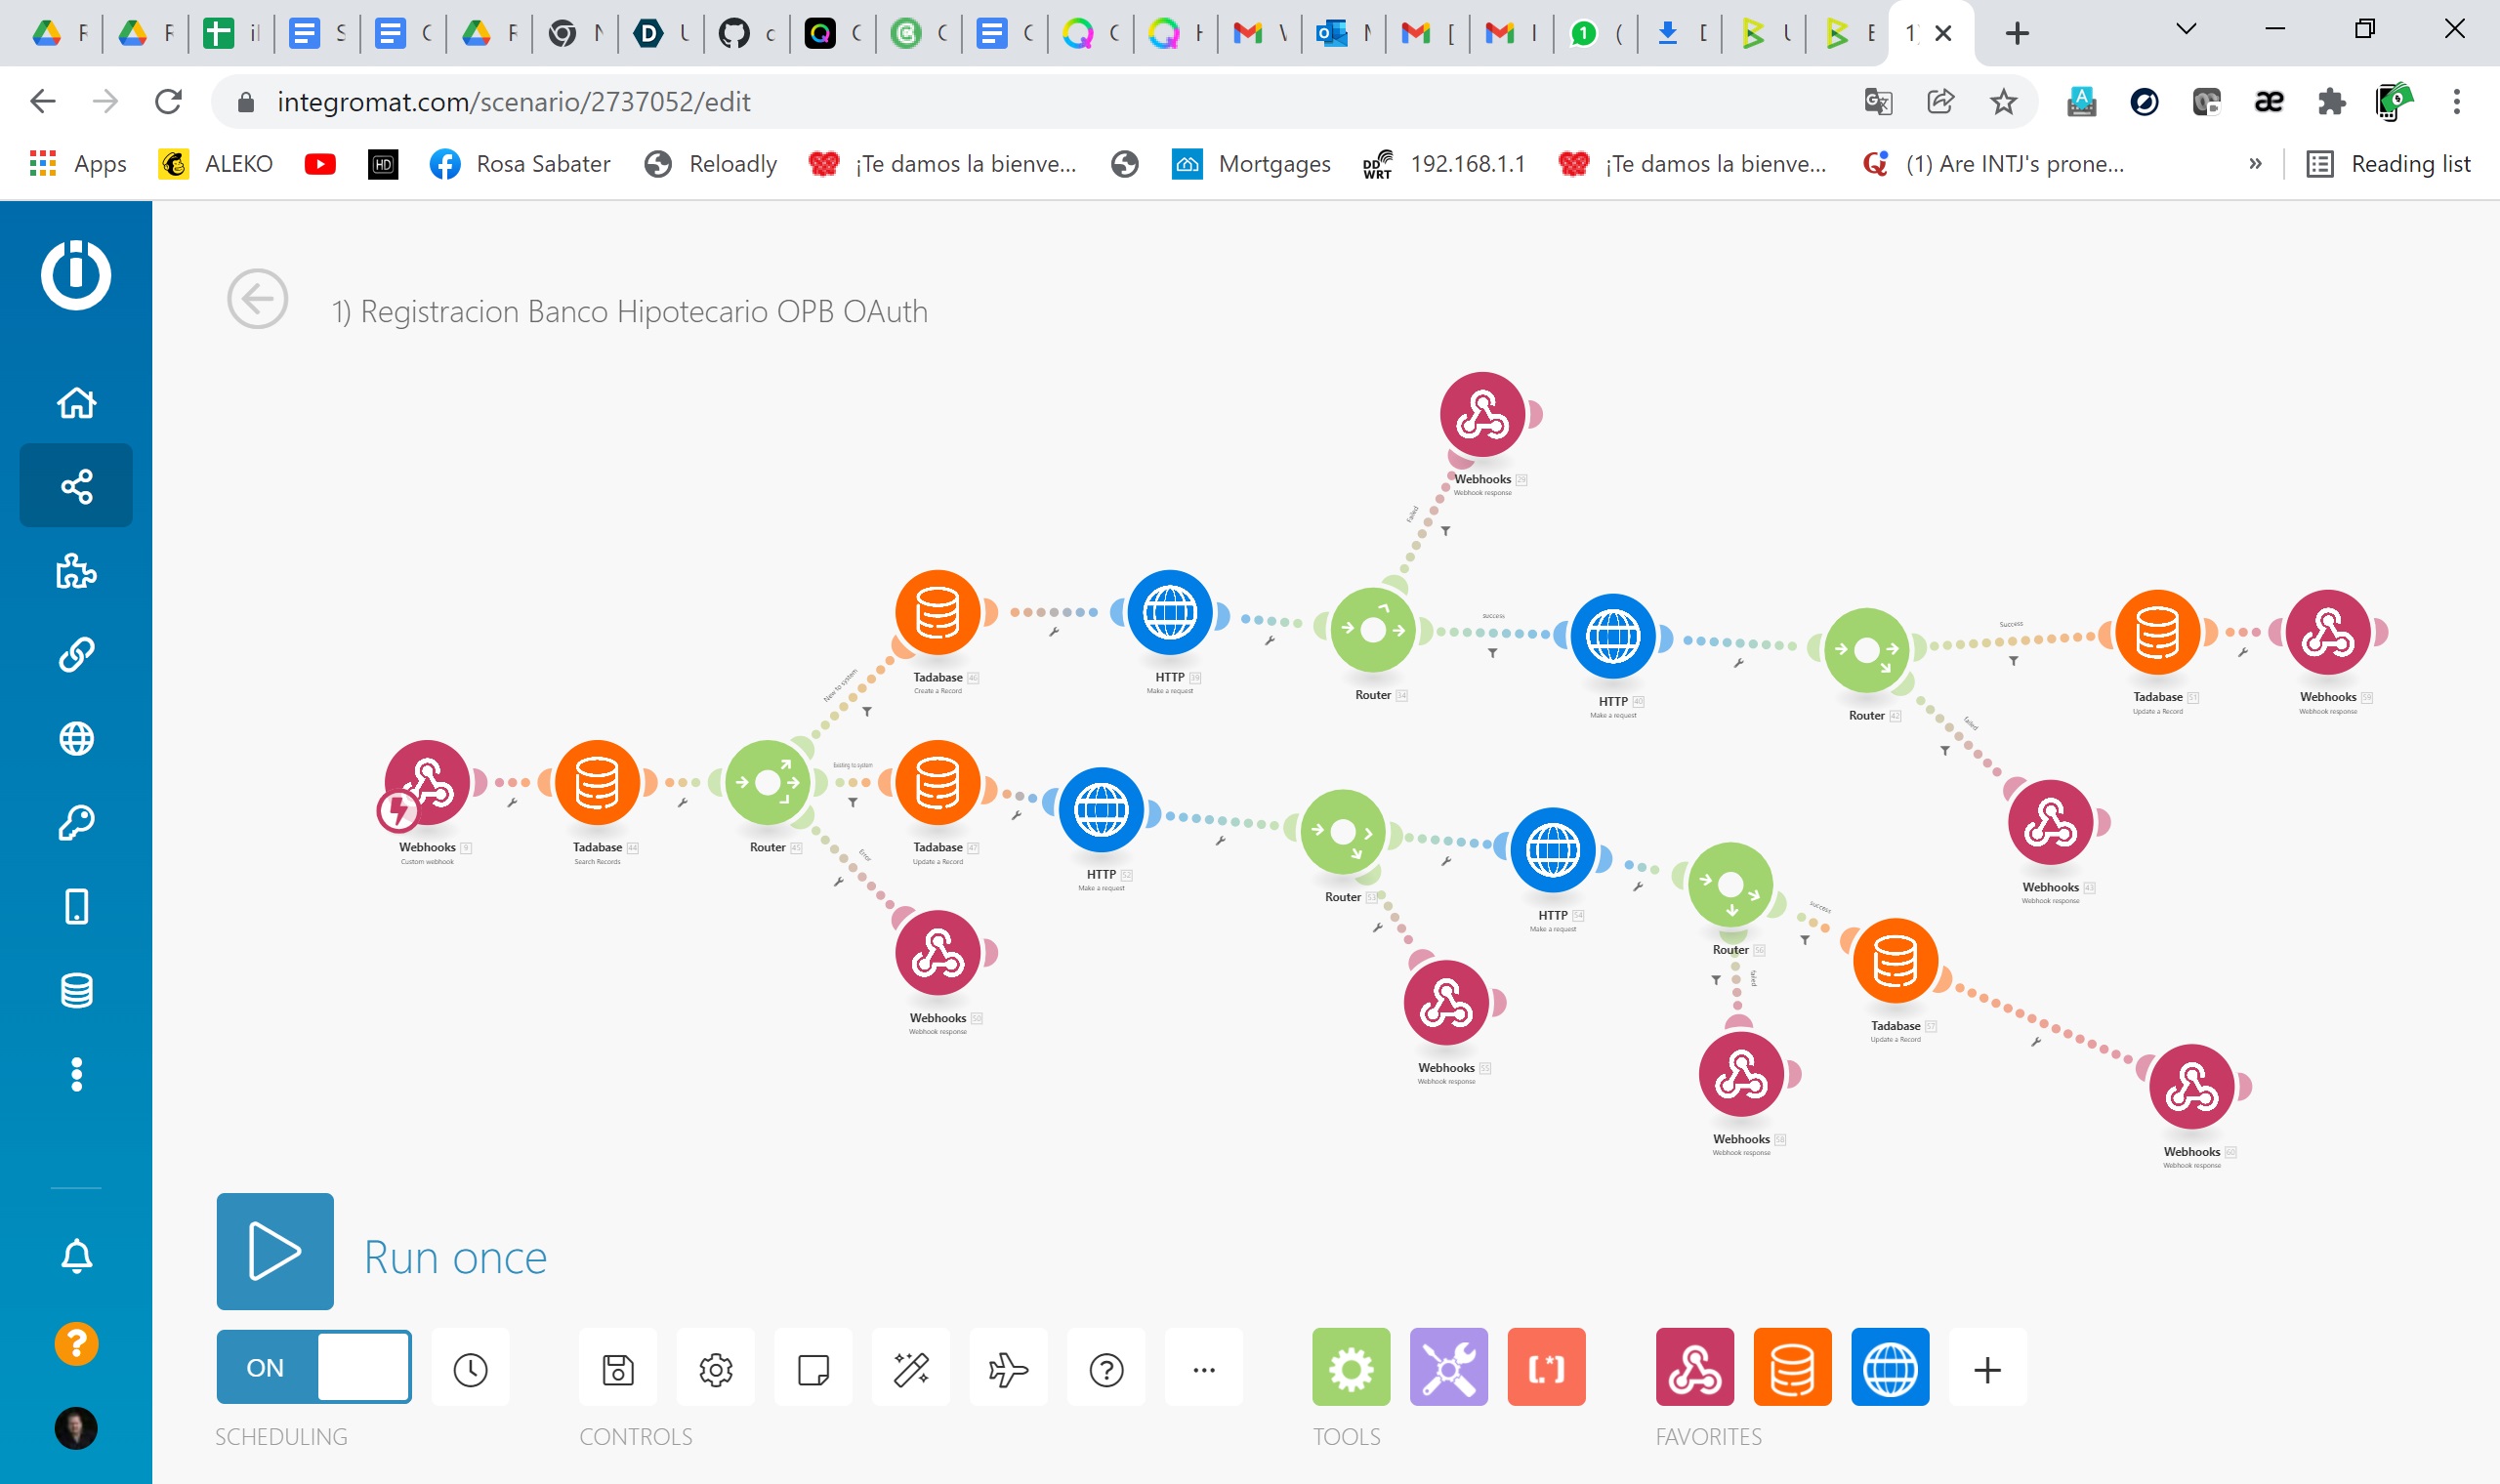Select the Tadabase favorite module icon

tap(1792, 1367)
